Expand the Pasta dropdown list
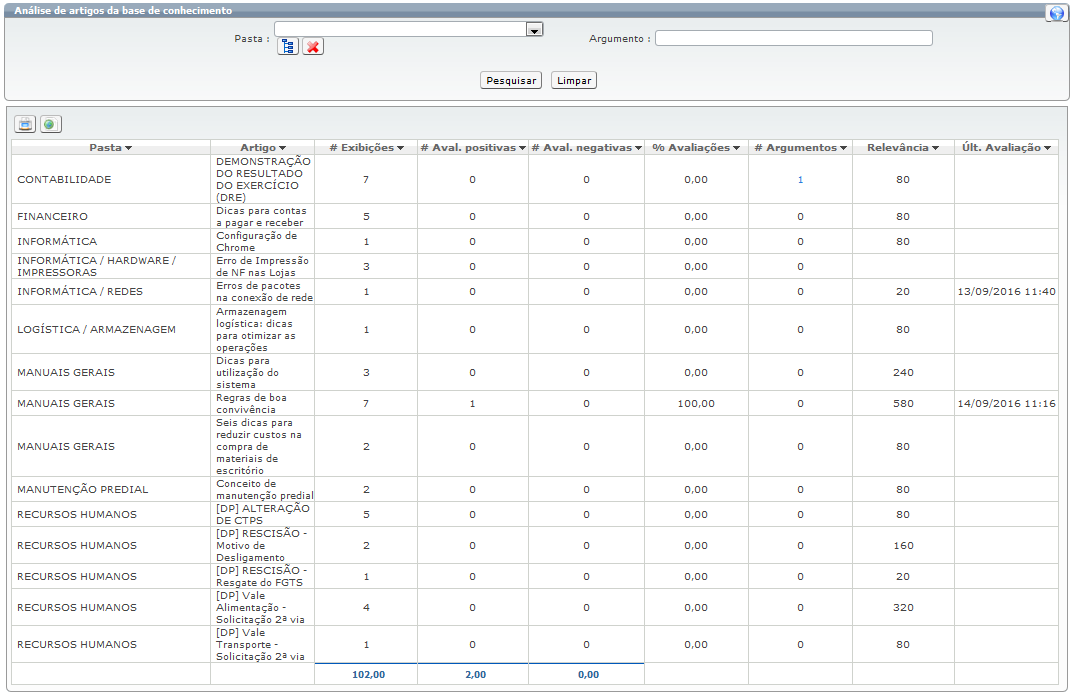 pyautogui.click(x=535, y=30)
